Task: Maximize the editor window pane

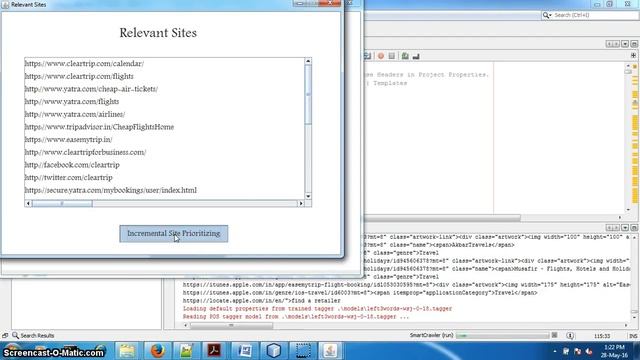Action: coord(634,44)
